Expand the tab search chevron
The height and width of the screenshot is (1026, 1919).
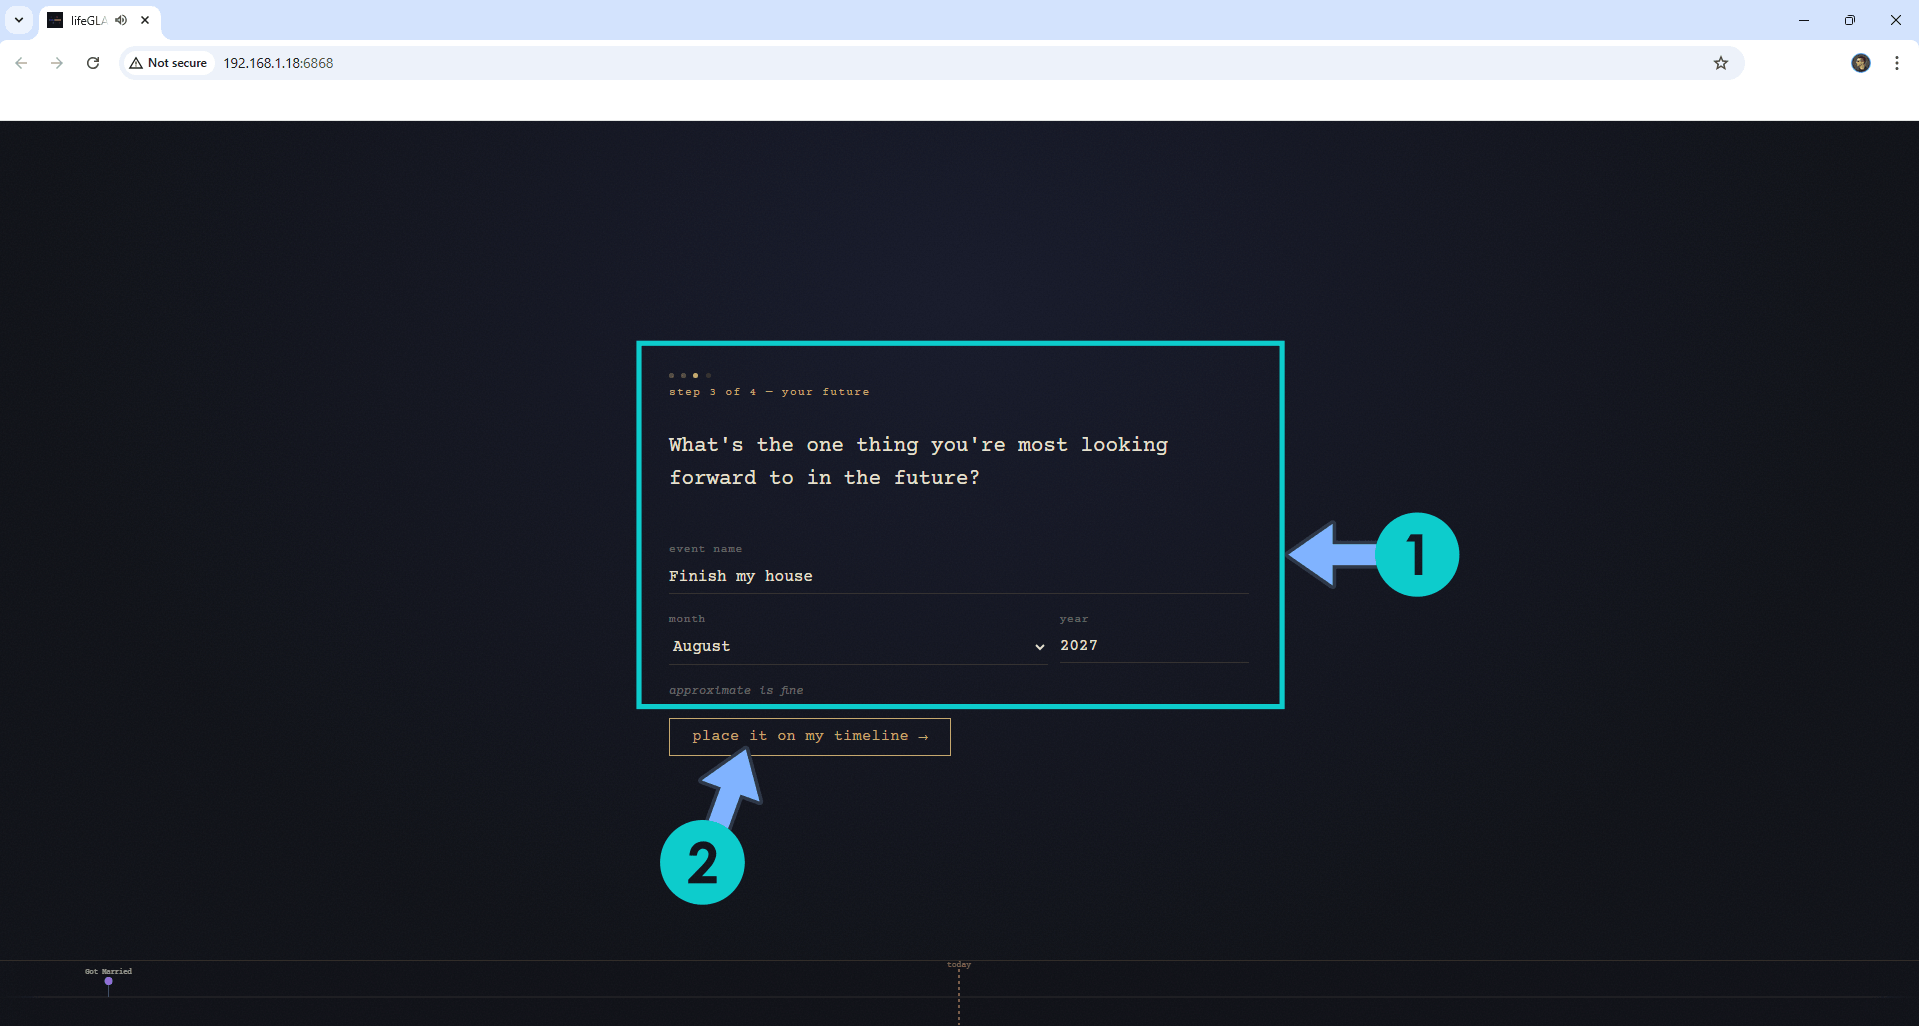pyautogui.click(x=19, y=20)
